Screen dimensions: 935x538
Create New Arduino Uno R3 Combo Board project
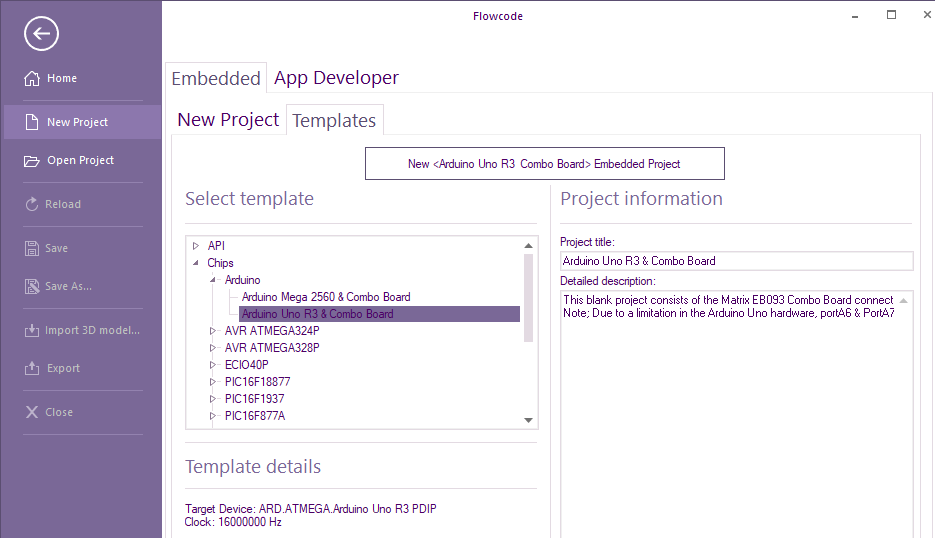544,163
